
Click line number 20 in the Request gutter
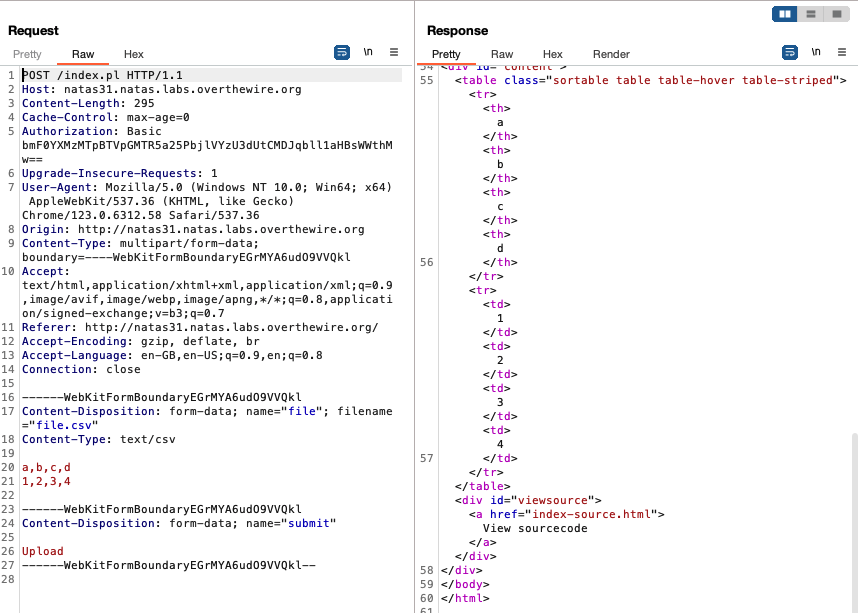[11, 467]
